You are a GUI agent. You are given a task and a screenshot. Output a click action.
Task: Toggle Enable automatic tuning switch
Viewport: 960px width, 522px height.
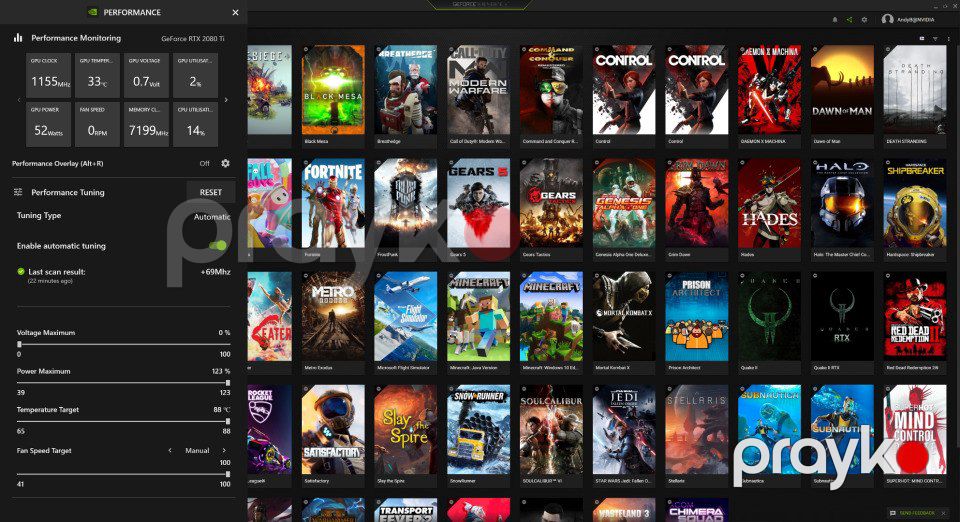pos(218,245)
